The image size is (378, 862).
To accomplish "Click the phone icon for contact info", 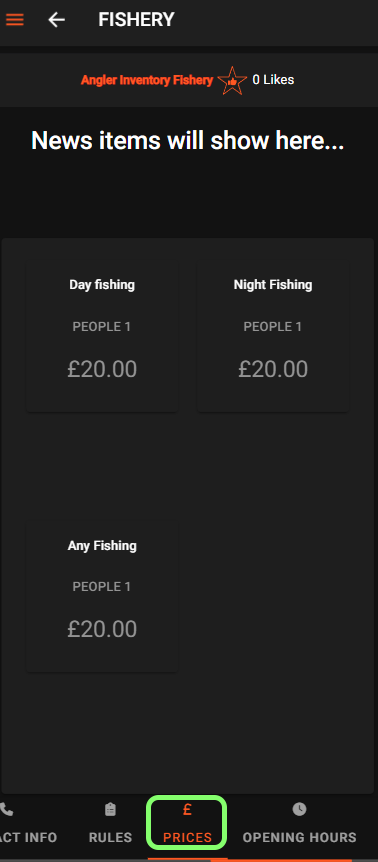I will (x=6, y=810).
